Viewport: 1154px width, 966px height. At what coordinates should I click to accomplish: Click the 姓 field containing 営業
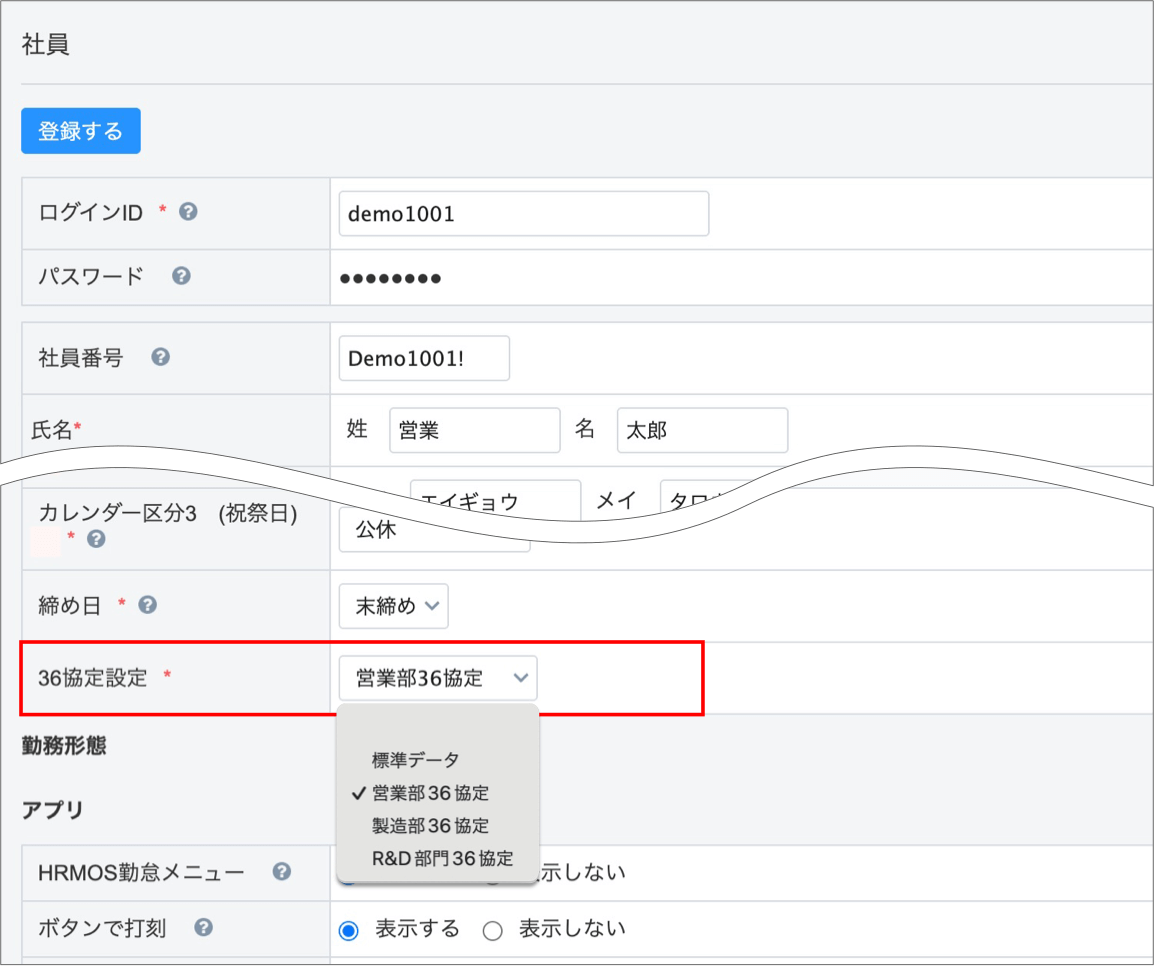(x=474, y=430)
